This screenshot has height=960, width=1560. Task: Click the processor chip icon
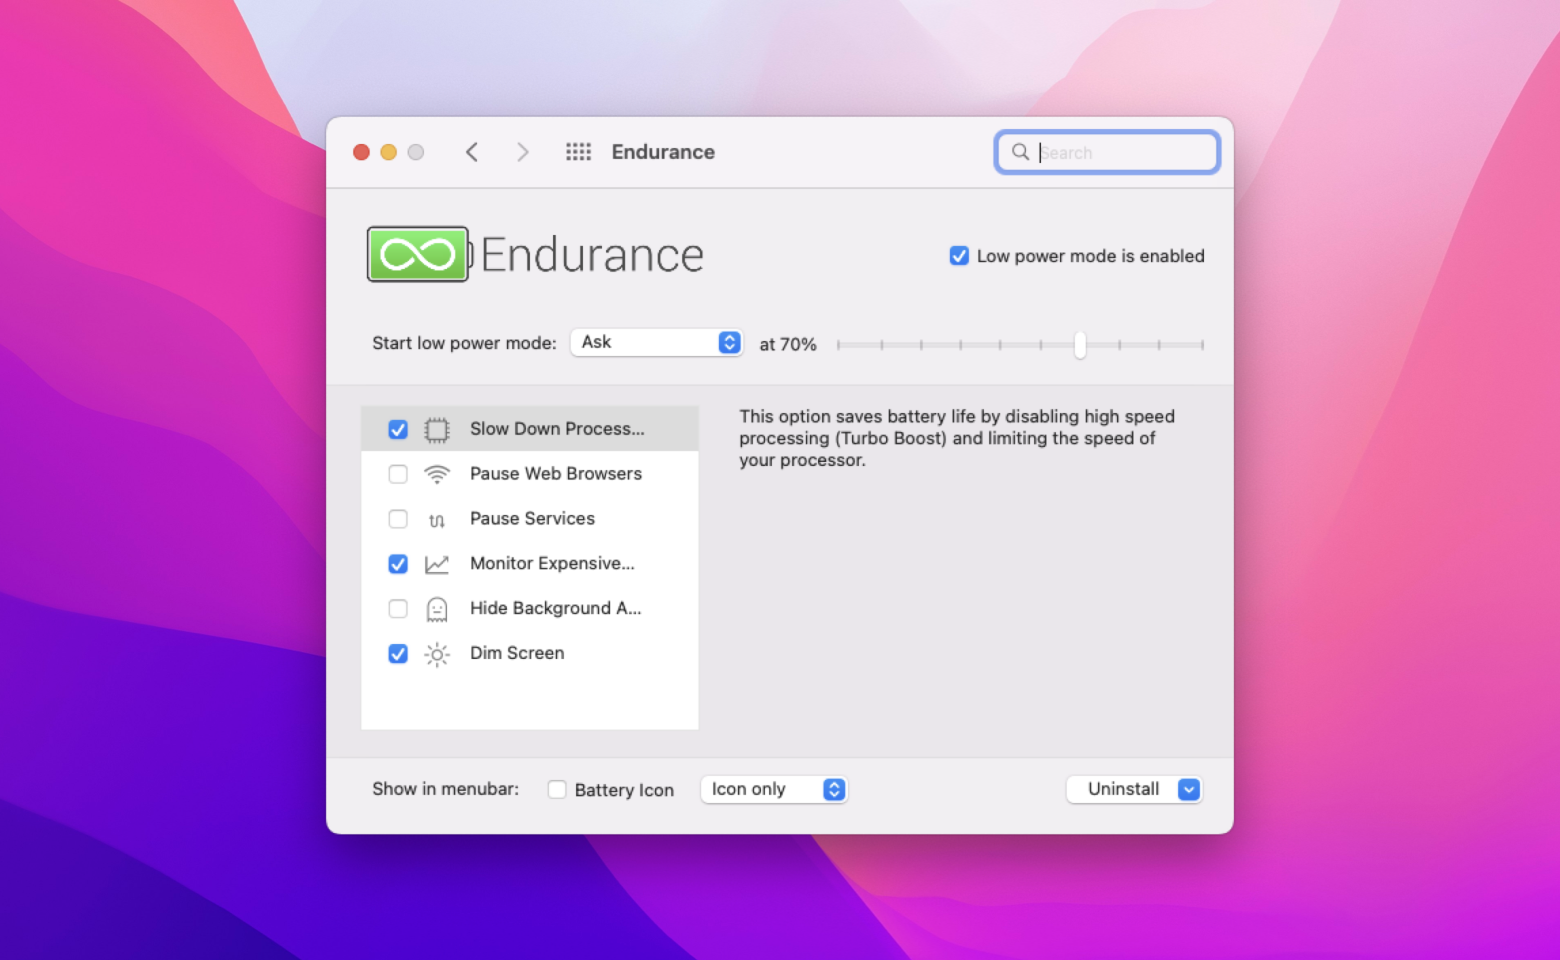437,430
